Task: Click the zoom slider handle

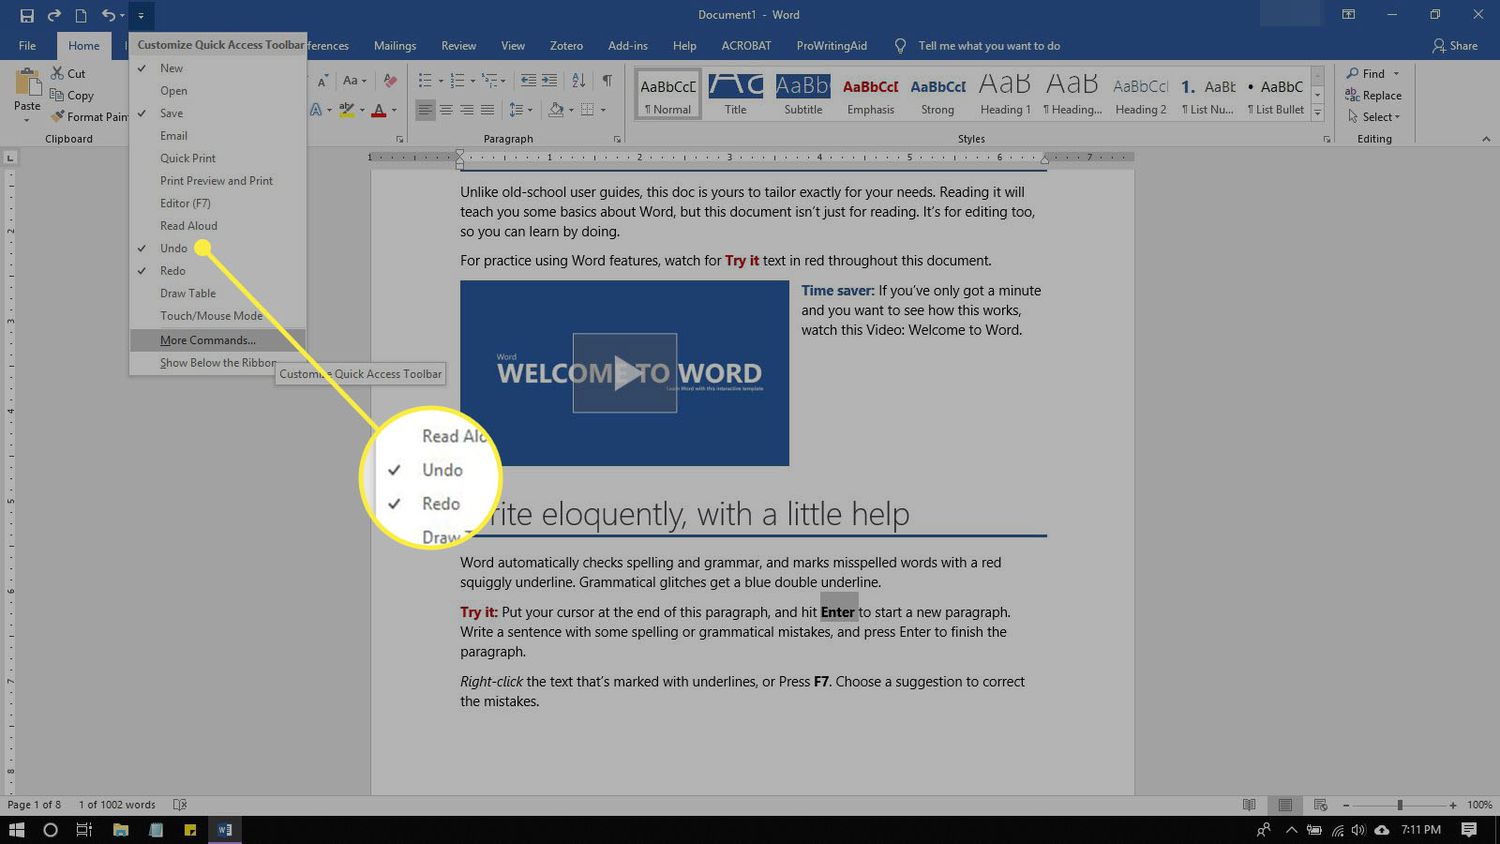Action: pos(1400,805)
